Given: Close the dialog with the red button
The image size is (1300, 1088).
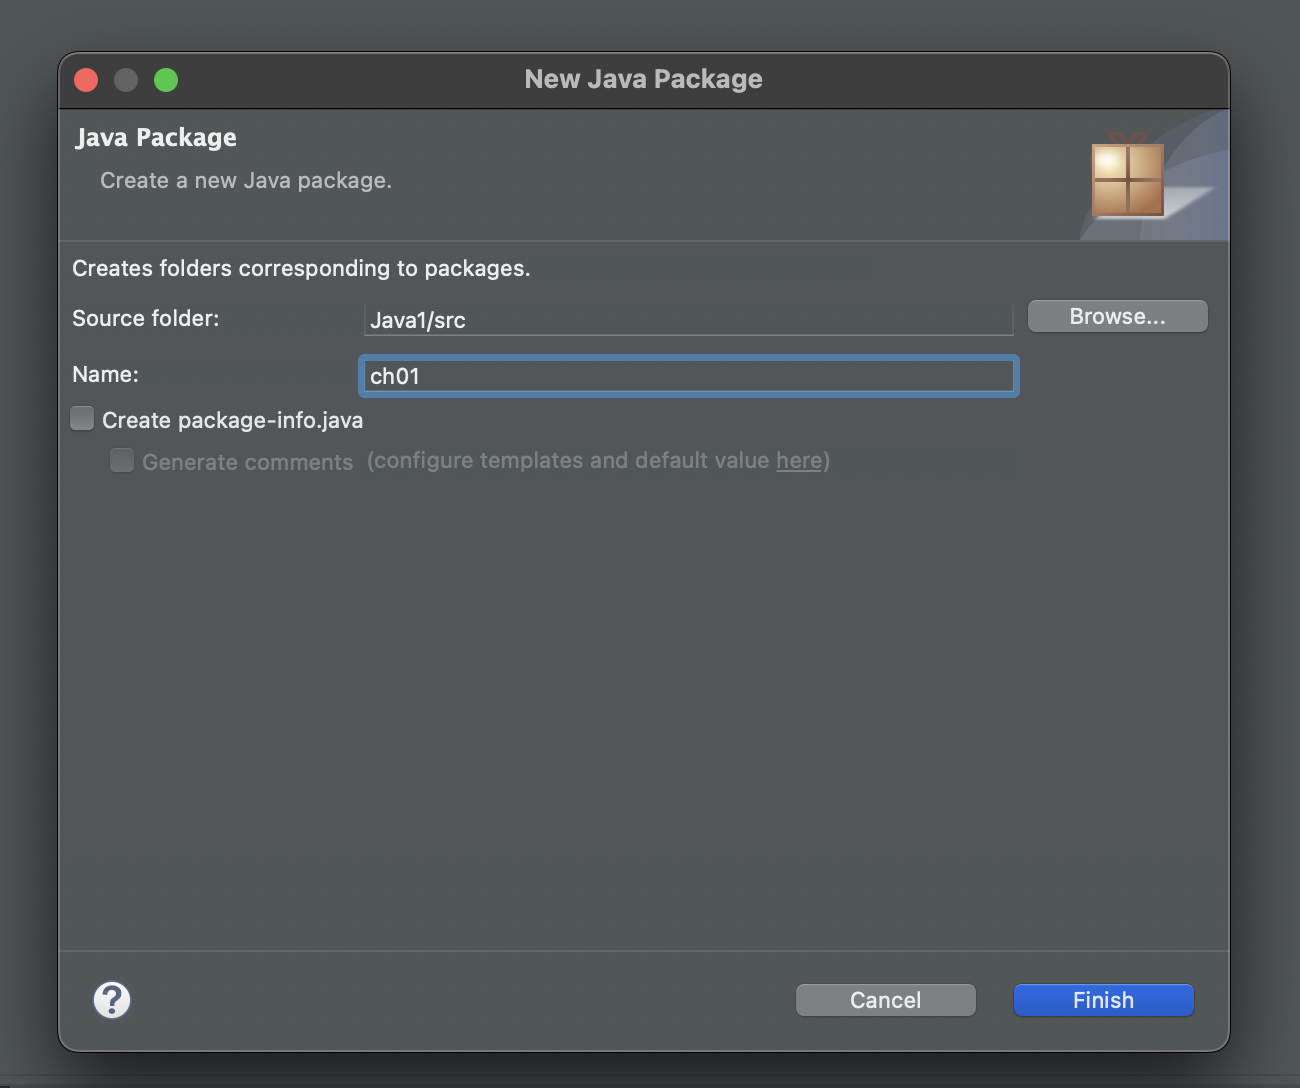Looking at the screenshot, I should point(86,80).
